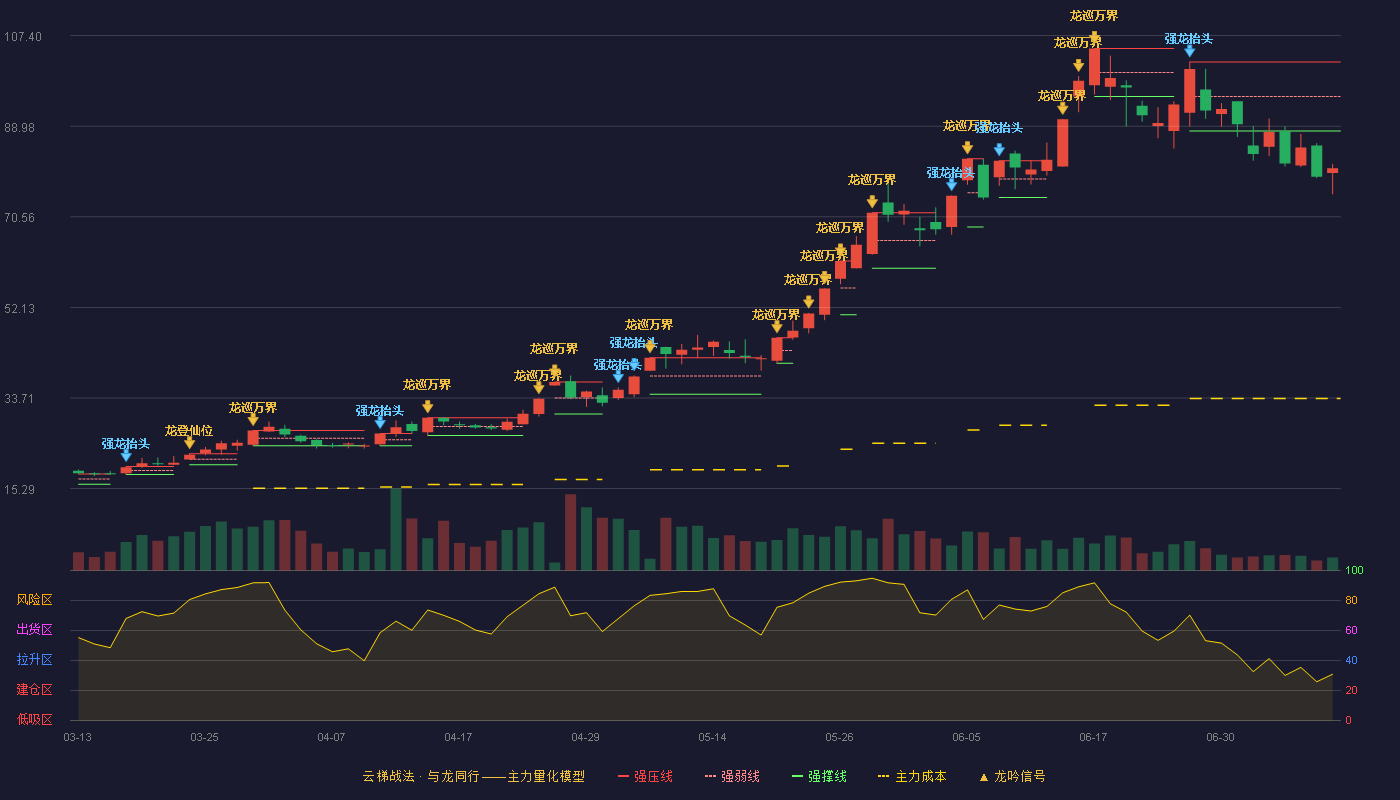The width and height of the screenshot is (1400, 800).
Task: Click the 拉升区 zone label
Action: [34, 660]
